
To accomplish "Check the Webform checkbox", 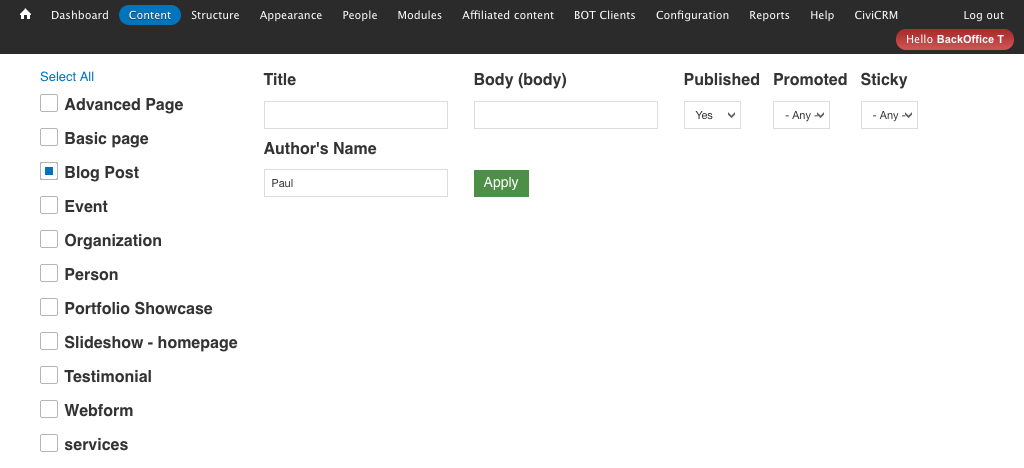I will click(49, 409).
